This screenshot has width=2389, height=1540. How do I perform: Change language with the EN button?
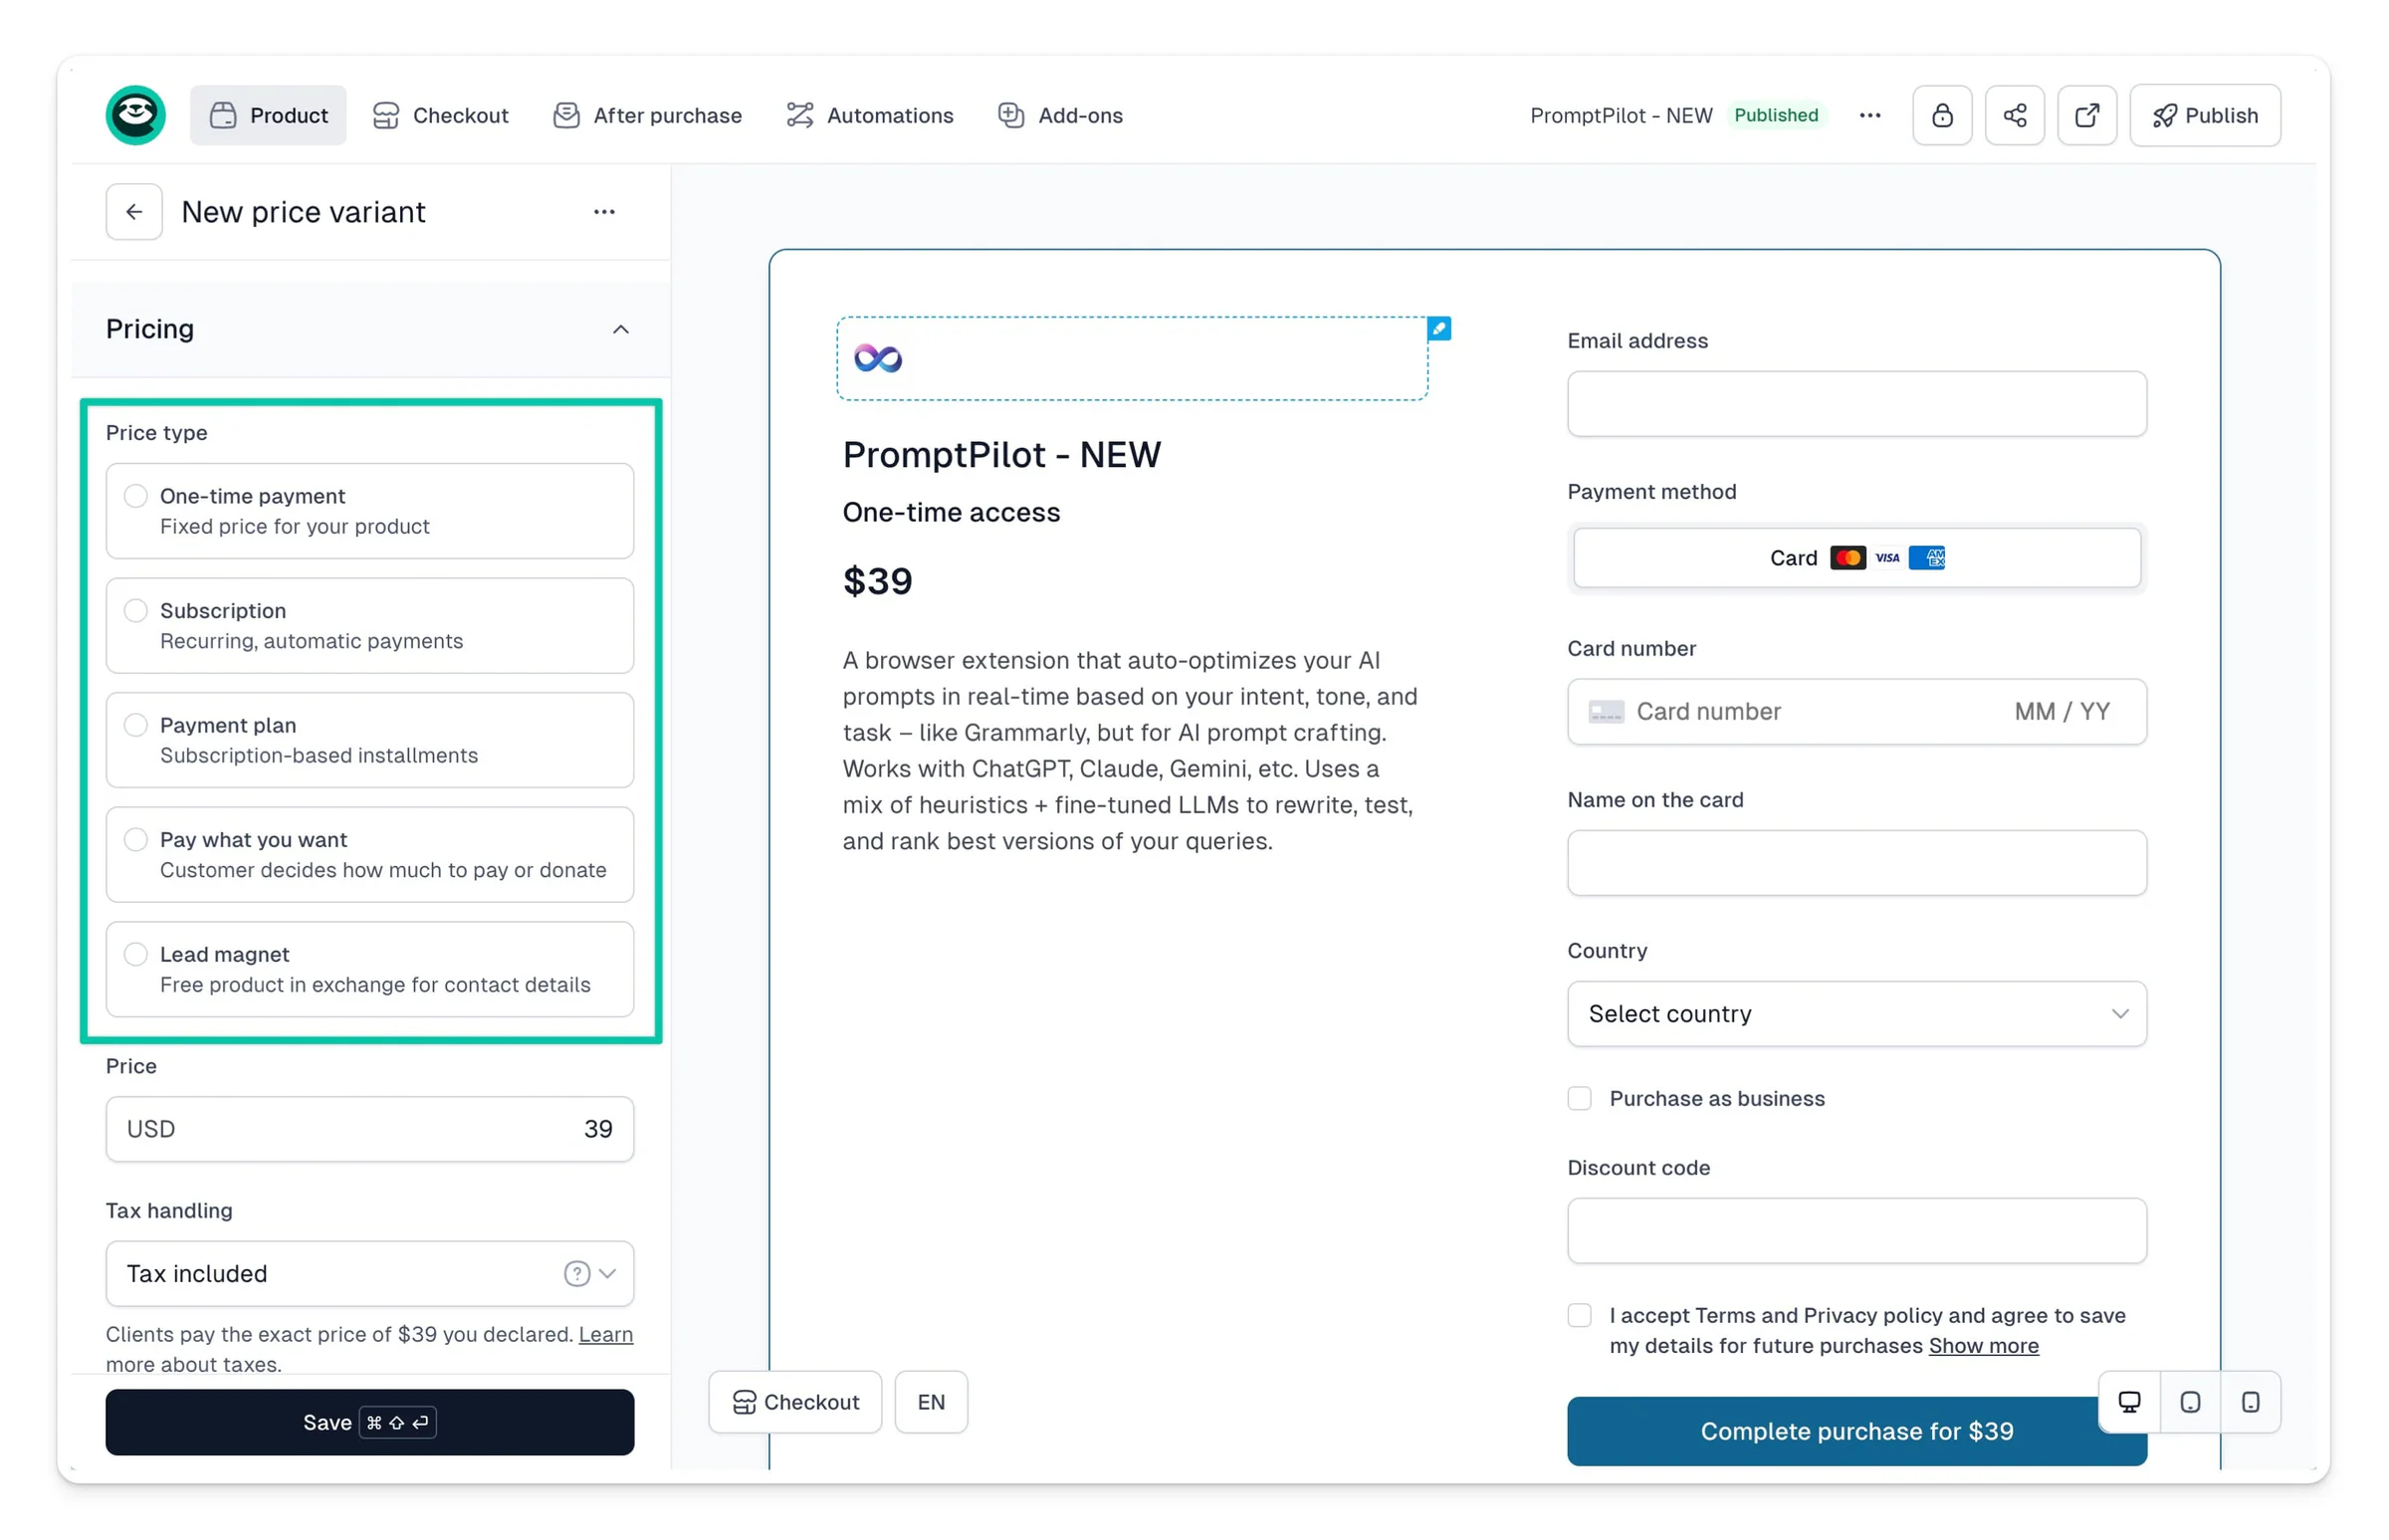click(930, 1401)
